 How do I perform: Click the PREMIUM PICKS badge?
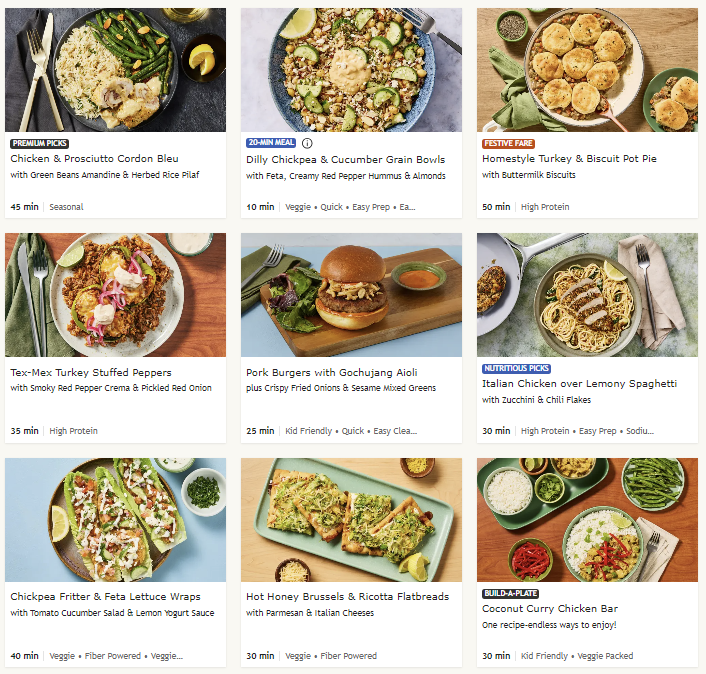pyautogui.click(x=40, y=143)
